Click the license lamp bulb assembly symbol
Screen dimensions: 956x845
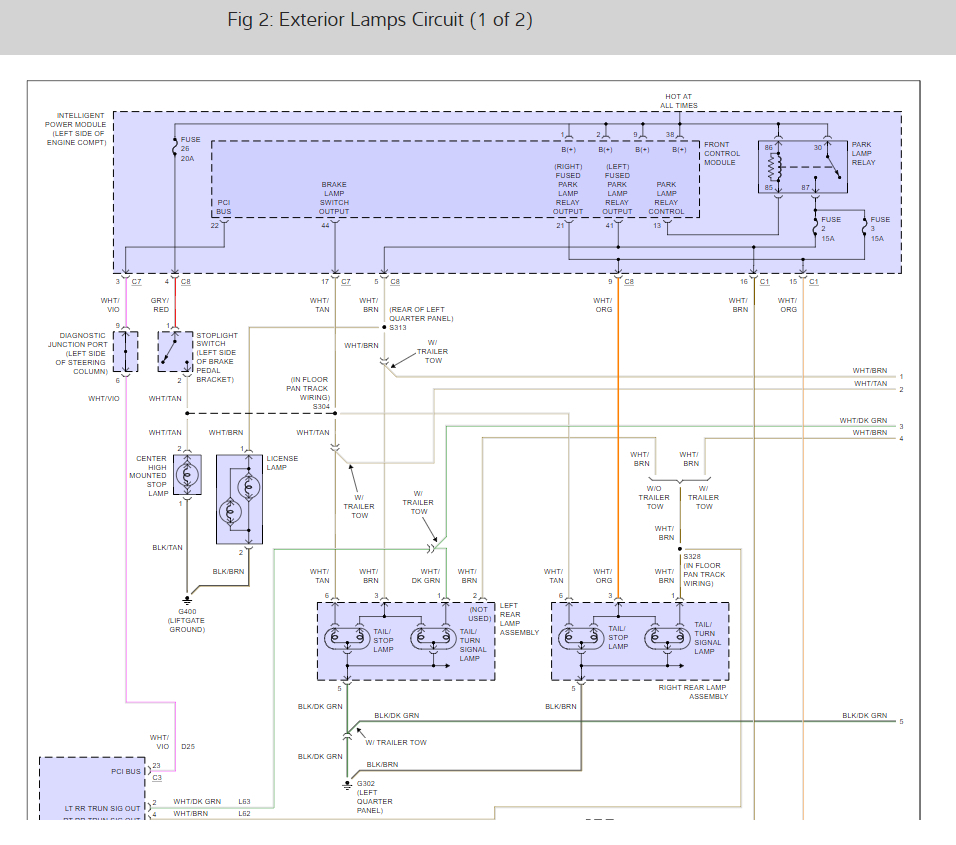coord(239,499)
